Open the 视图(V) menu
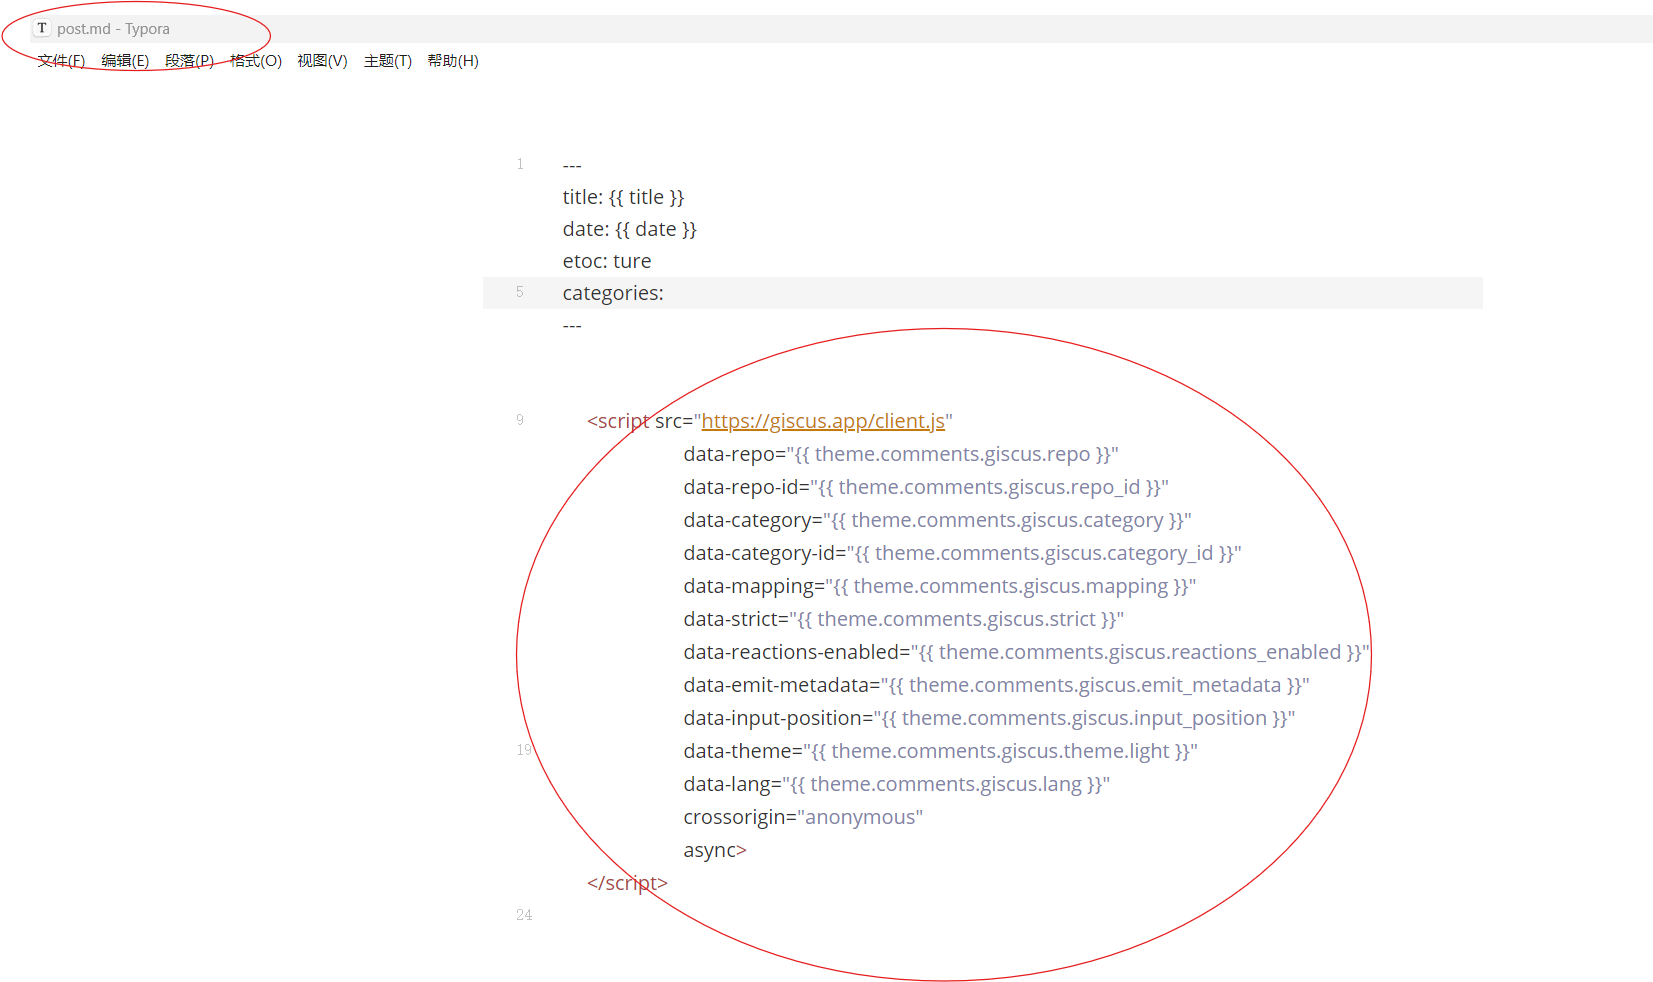 click(322, 61)
